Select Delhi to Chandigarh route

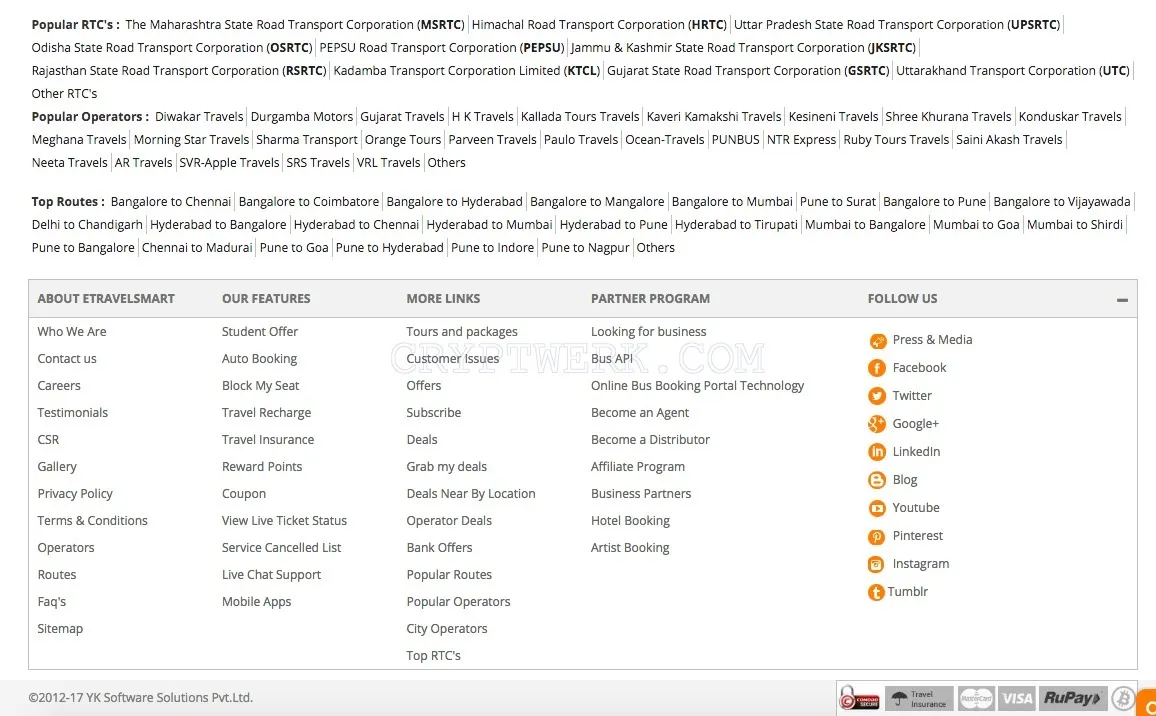pos(87,224)
